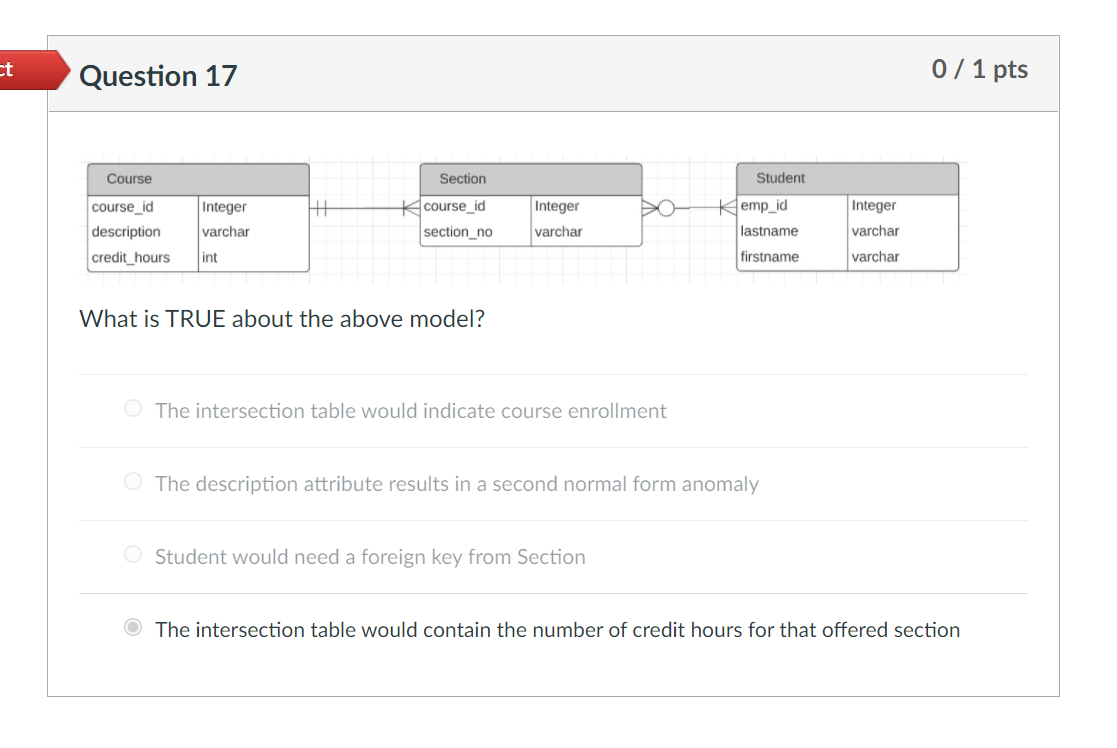
Task: Click the double-bar connector beside Course
Action: tap(319, 208)
